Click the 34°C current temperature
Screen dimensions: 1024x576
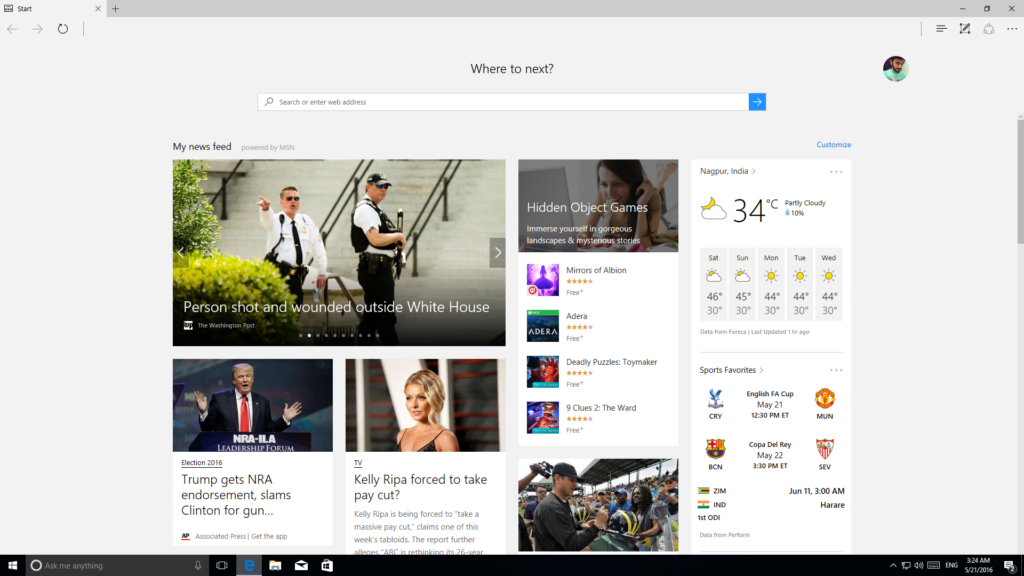pos(756,210)
